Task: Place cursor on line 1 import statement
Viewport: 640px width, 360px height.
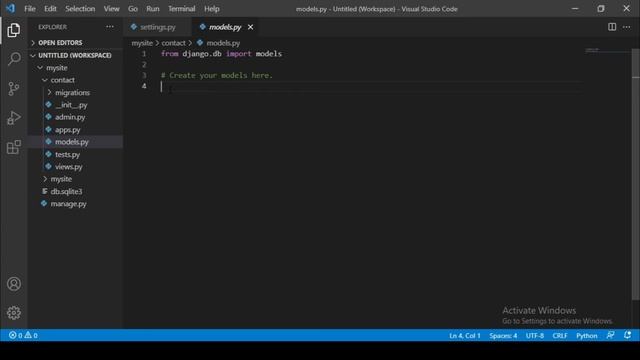Action: (x=221, y=54)
